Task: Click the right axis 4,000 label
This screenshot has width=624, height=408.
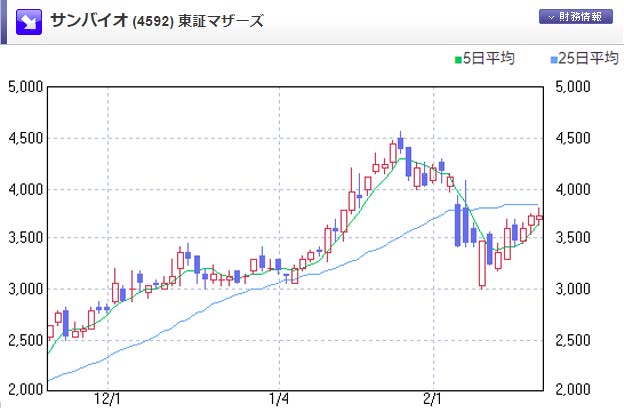Action: pos(573,189)
